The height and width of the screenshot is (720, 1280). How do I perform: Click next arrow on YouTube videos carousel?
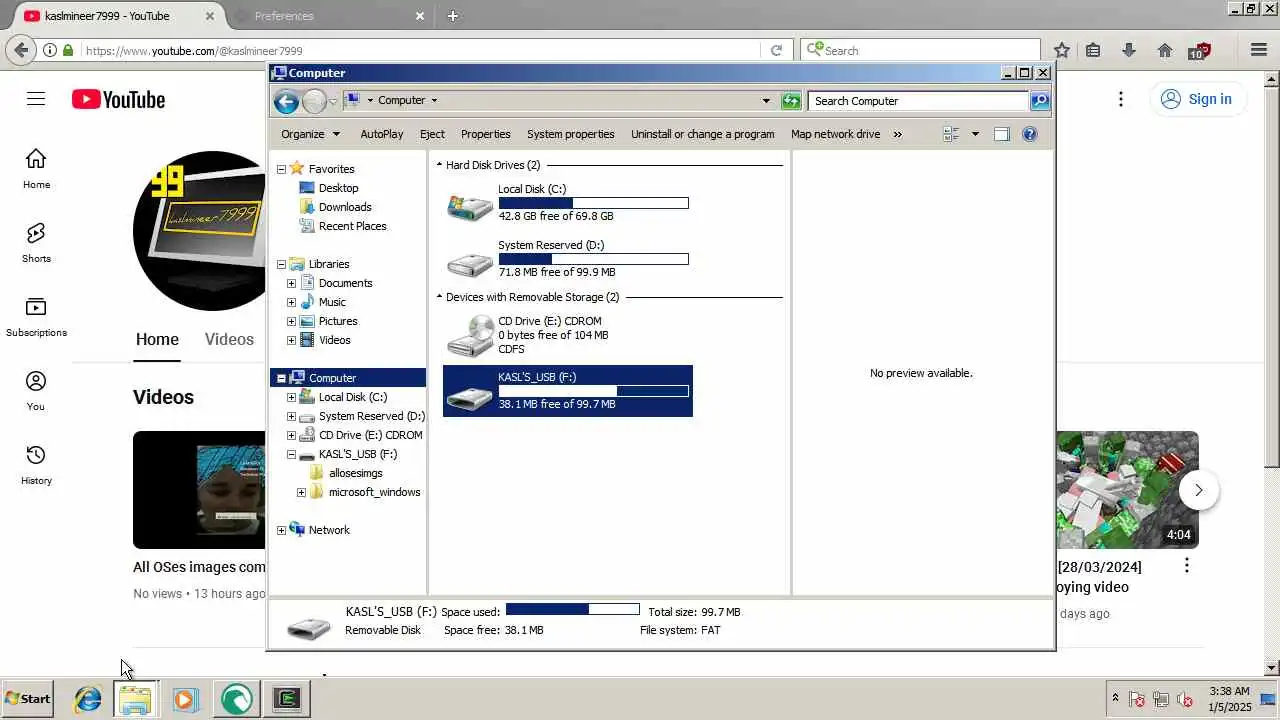click(x=1198, y=490)
